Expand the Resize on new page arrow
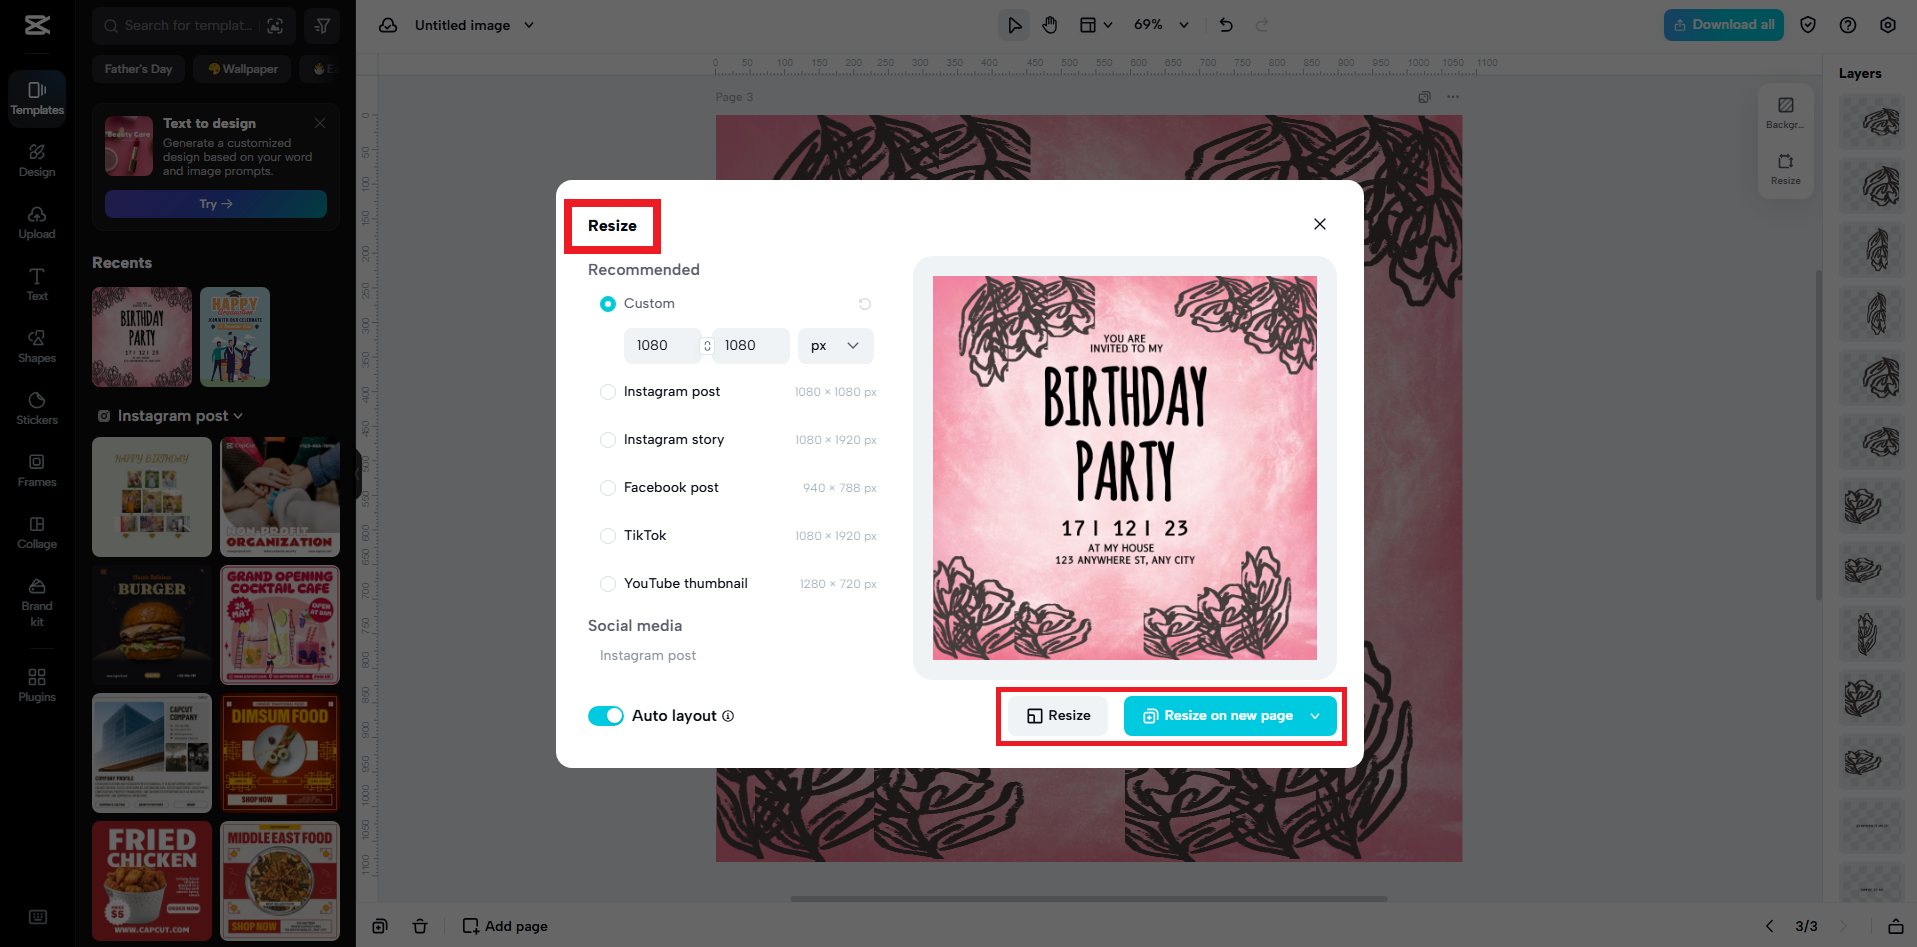1917x947 pixels. pos(1316,716)
